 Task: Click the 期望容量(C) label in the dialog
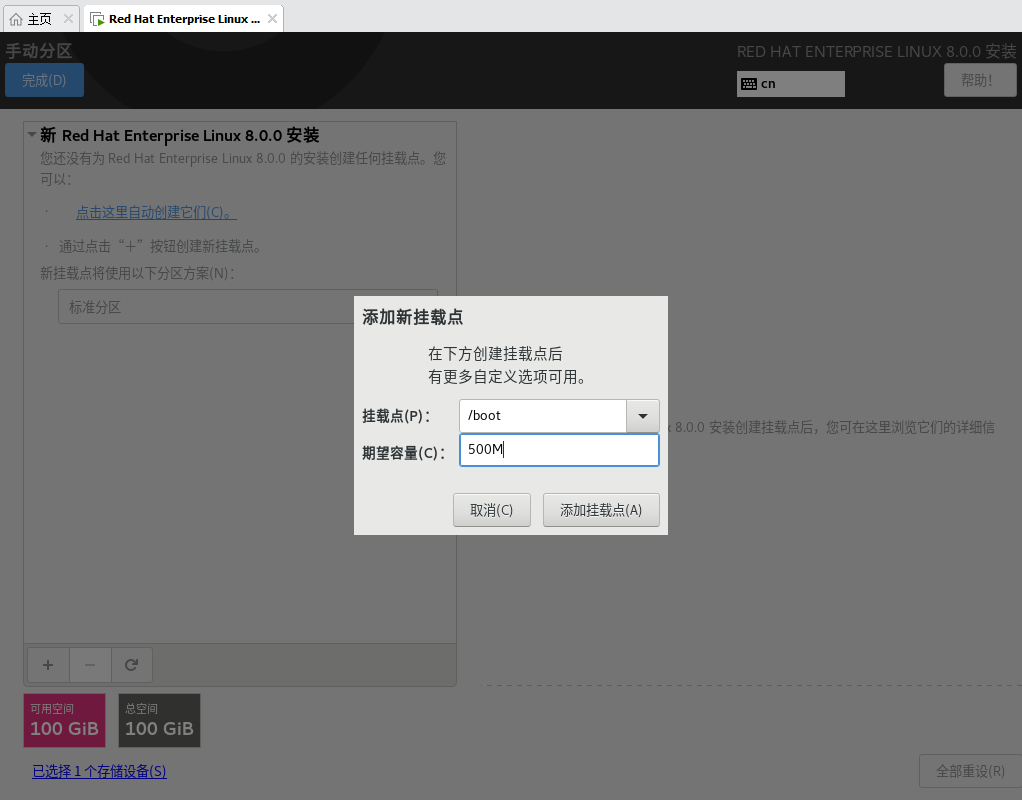coord(403,453)
